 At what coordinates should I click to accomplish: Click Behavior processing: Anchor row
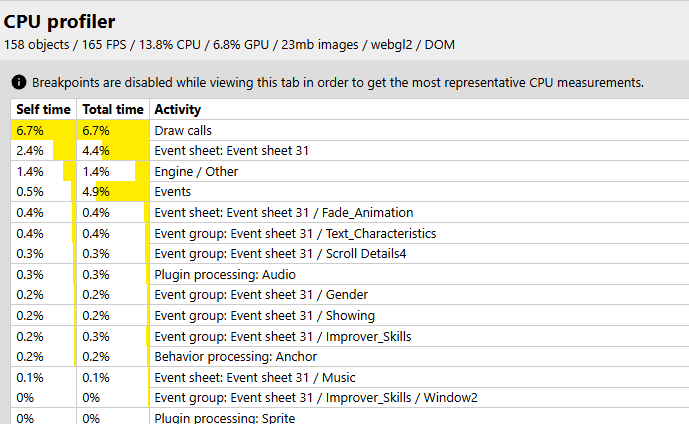(350, 356)
